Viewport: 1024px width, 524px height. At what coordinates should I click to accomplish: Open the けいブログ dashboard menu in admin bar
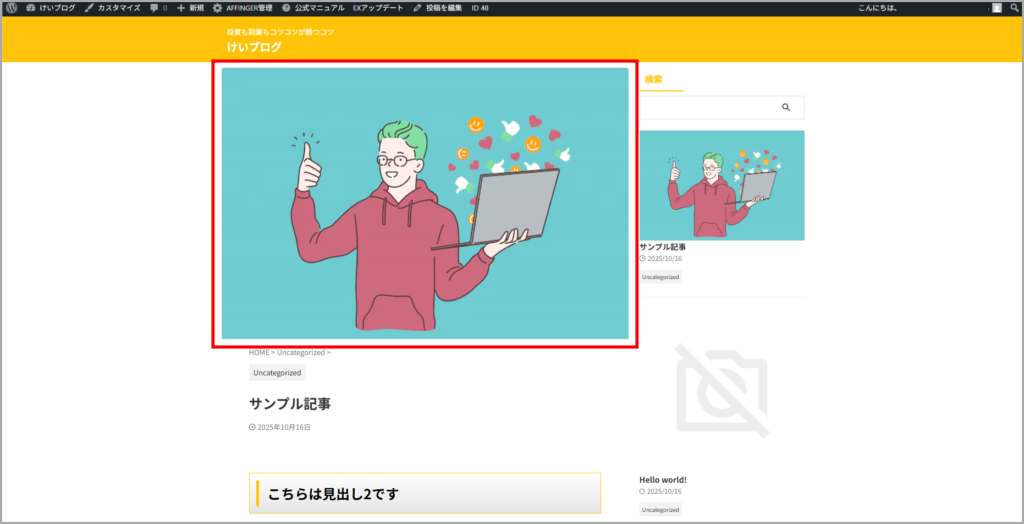pos(52,8)
